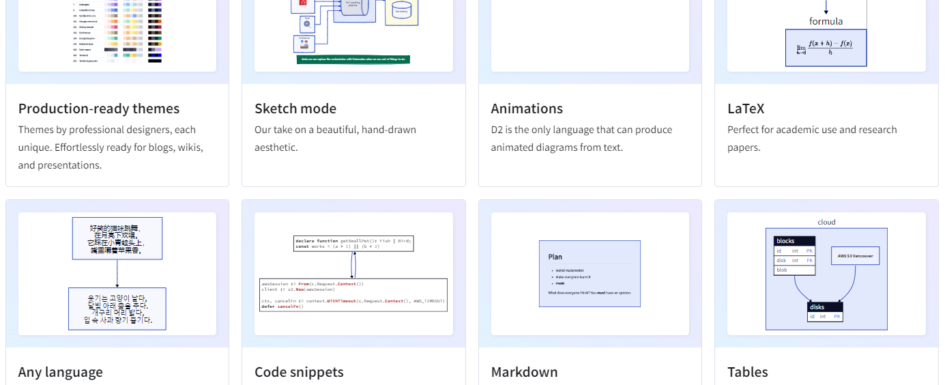This screenshot has height=385, width=945.
Task: Click the Production-ready themes heading
Action: [x=99, y=108]
